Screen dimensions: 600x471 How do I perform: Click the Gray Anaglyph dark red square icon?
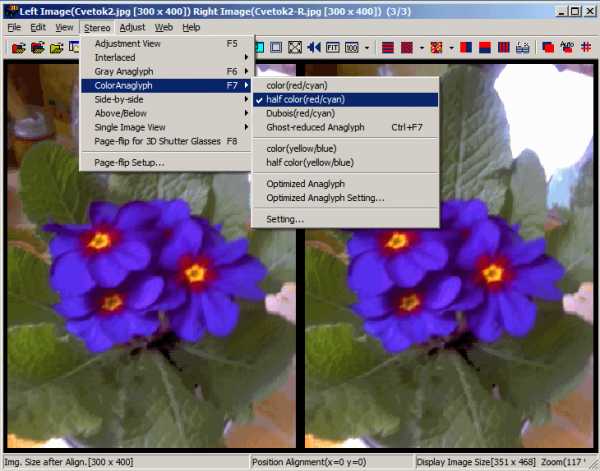[x=406, y=47]
